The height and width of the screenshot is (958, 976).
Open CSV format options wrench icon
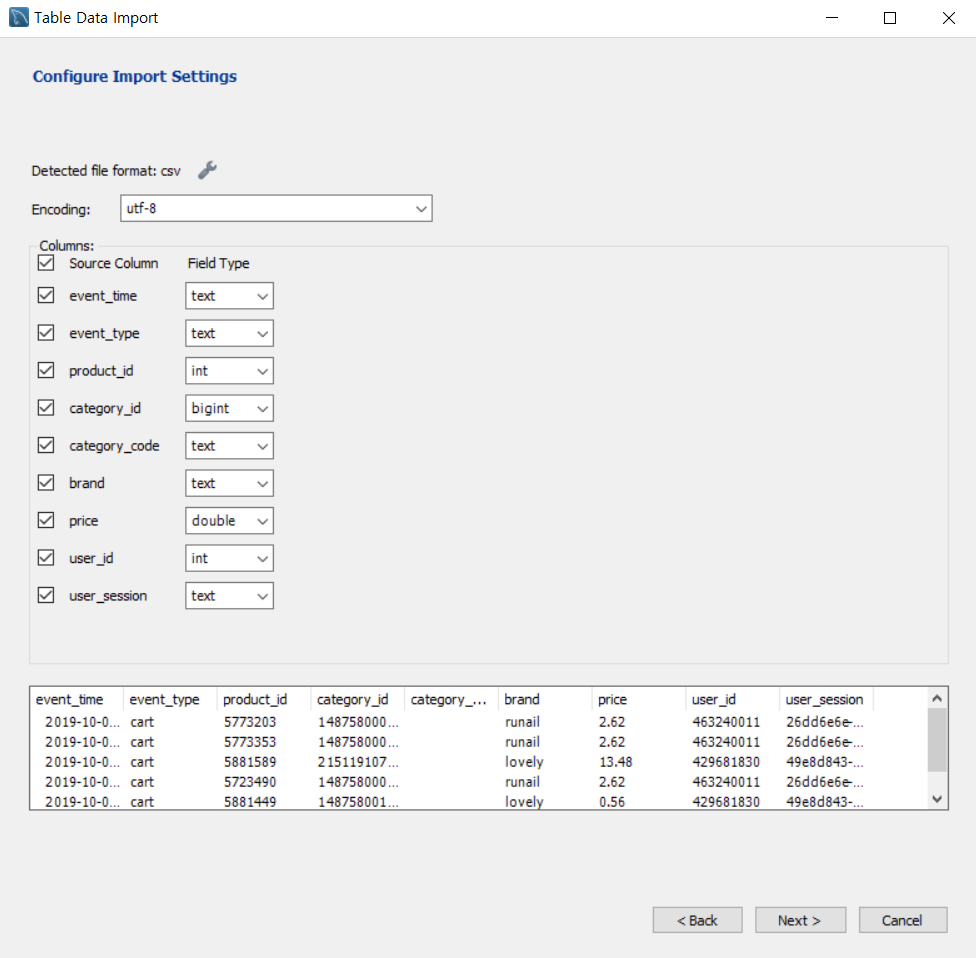(x=207, y=170)
